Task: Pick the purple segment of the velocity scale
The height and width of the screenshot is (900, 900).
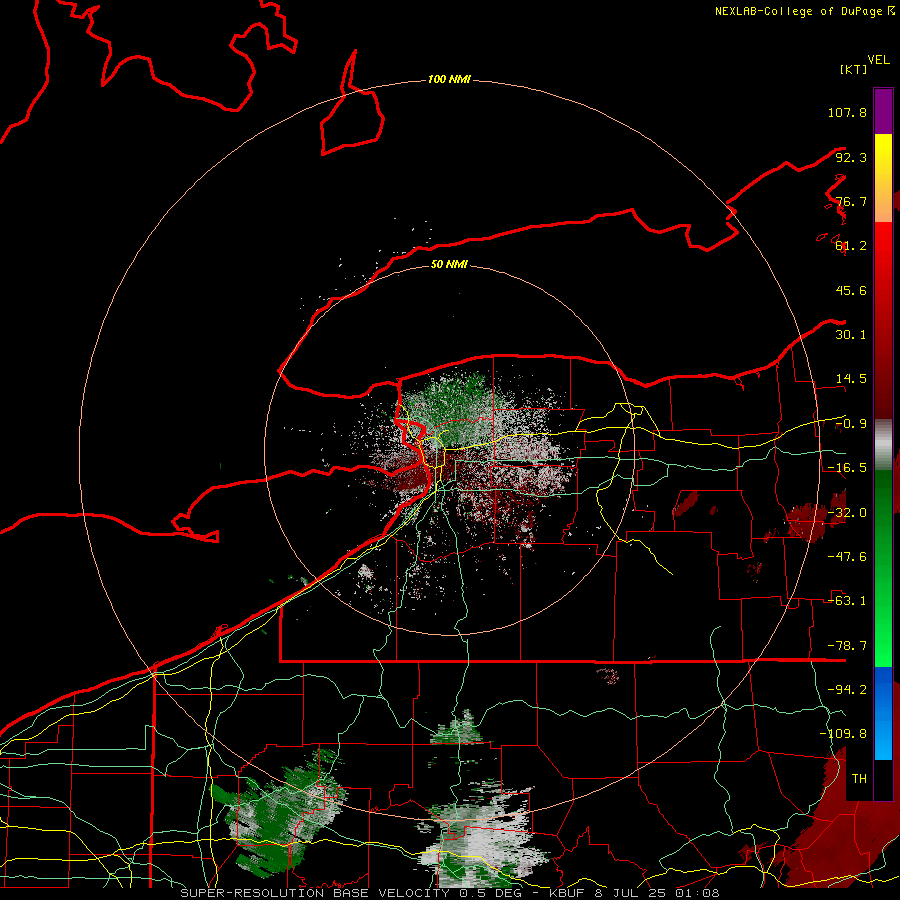Action: tap(883, 111)
